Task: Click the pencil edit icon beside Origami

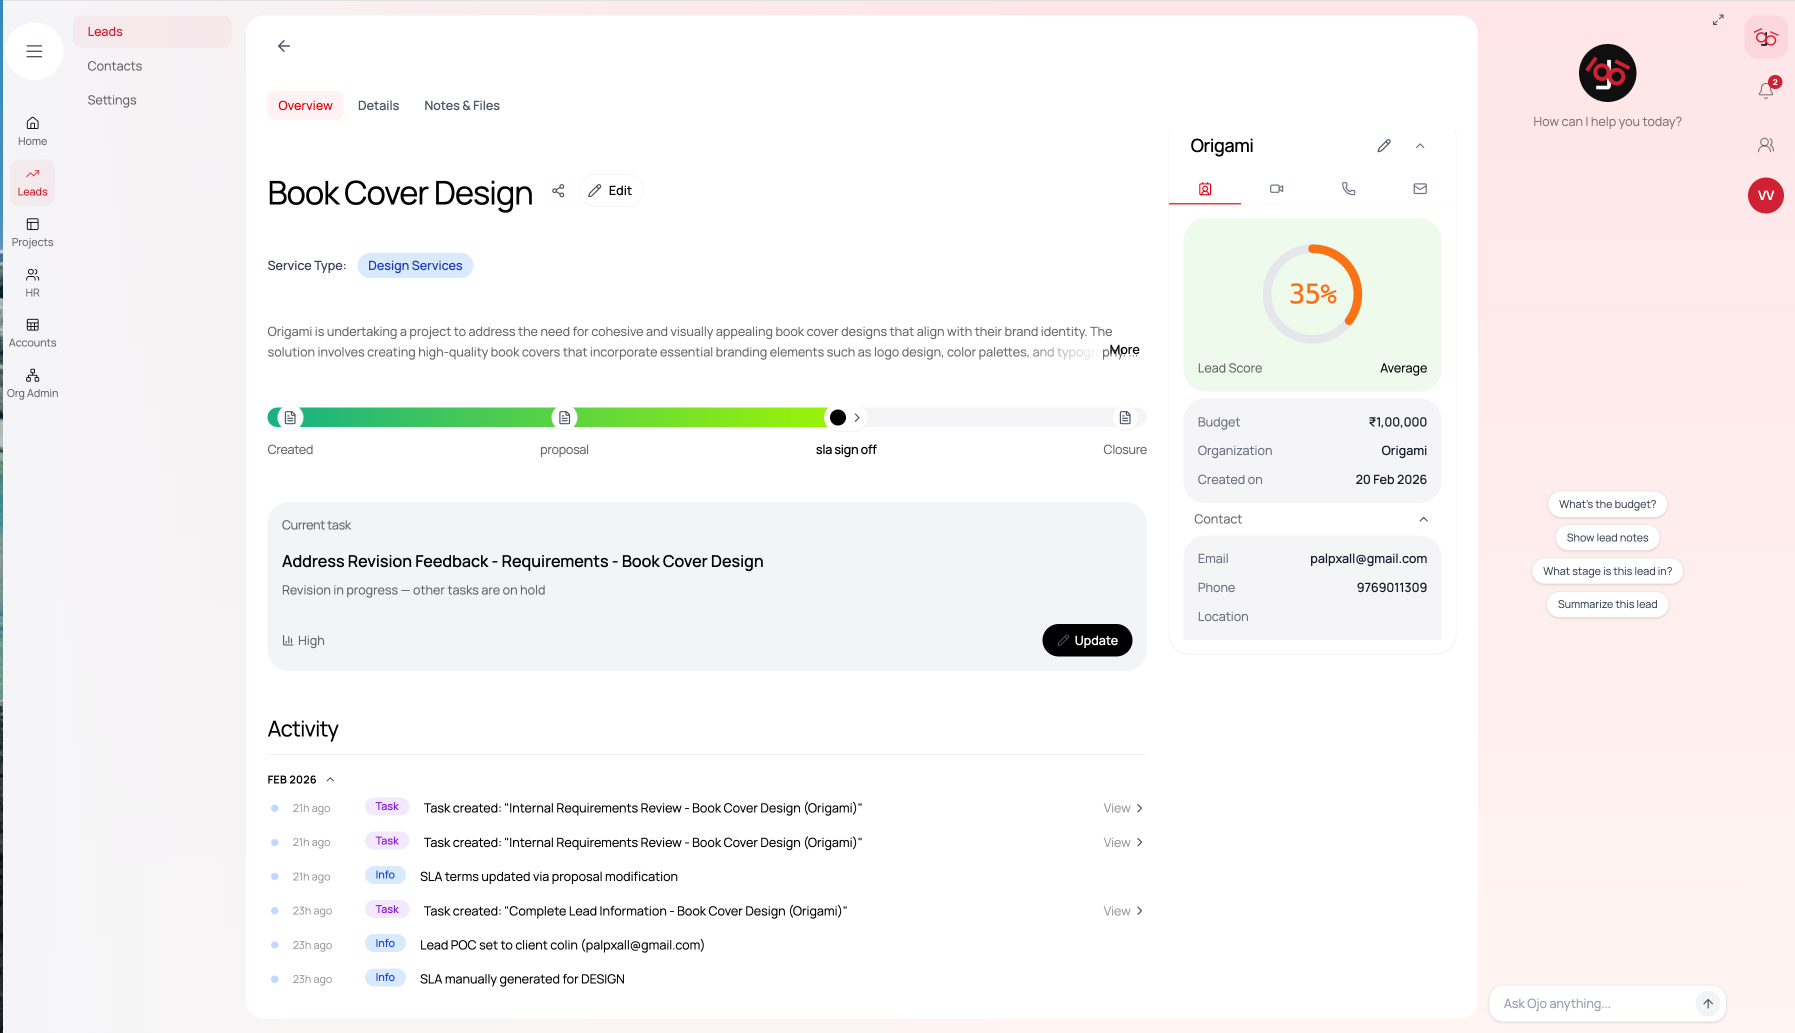Action: point(1384,146)
